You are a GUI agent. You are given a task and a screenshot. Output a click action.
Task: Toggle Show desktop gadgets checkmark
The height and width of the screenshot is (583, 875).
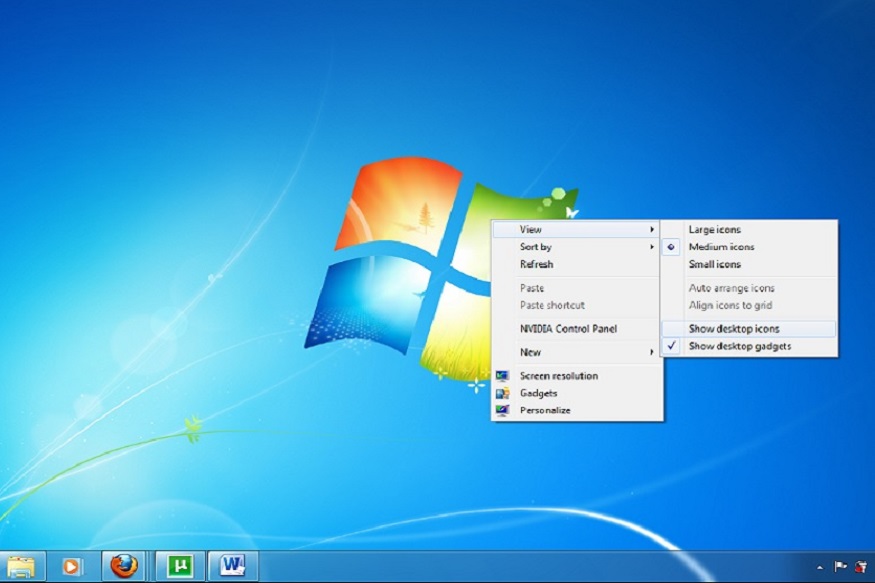pos(739,346)
